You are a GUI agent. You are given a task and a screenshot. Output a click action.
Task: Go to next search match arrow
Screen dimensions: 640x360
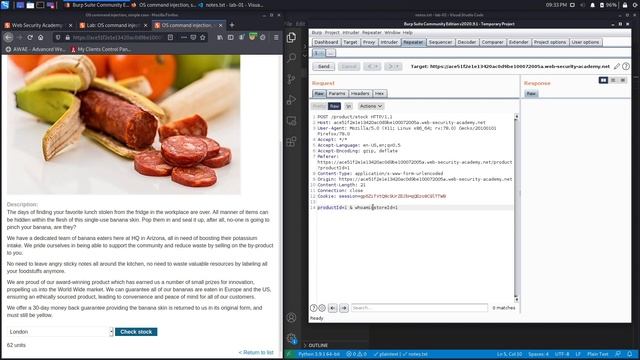click(344, 308)
